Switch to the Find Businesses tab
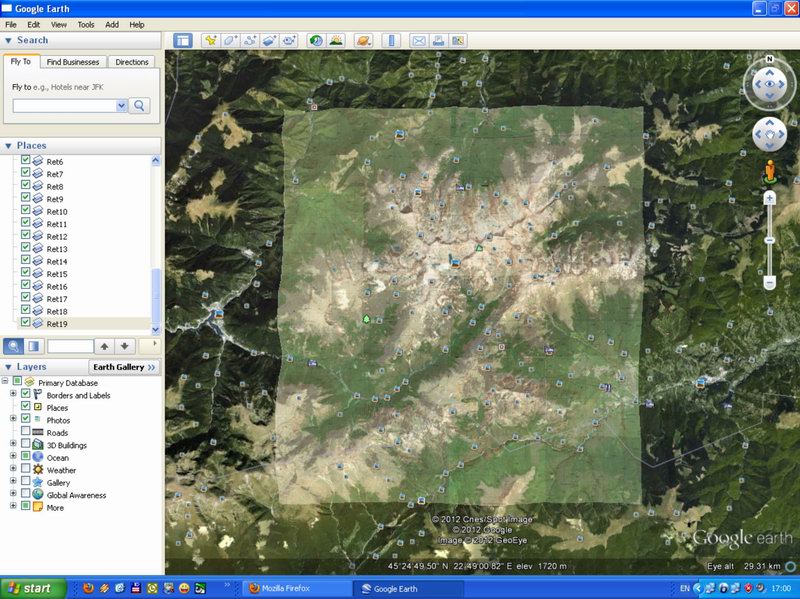Screen dimensions: 800x599 pyautogui.click(x=73, y=62)
